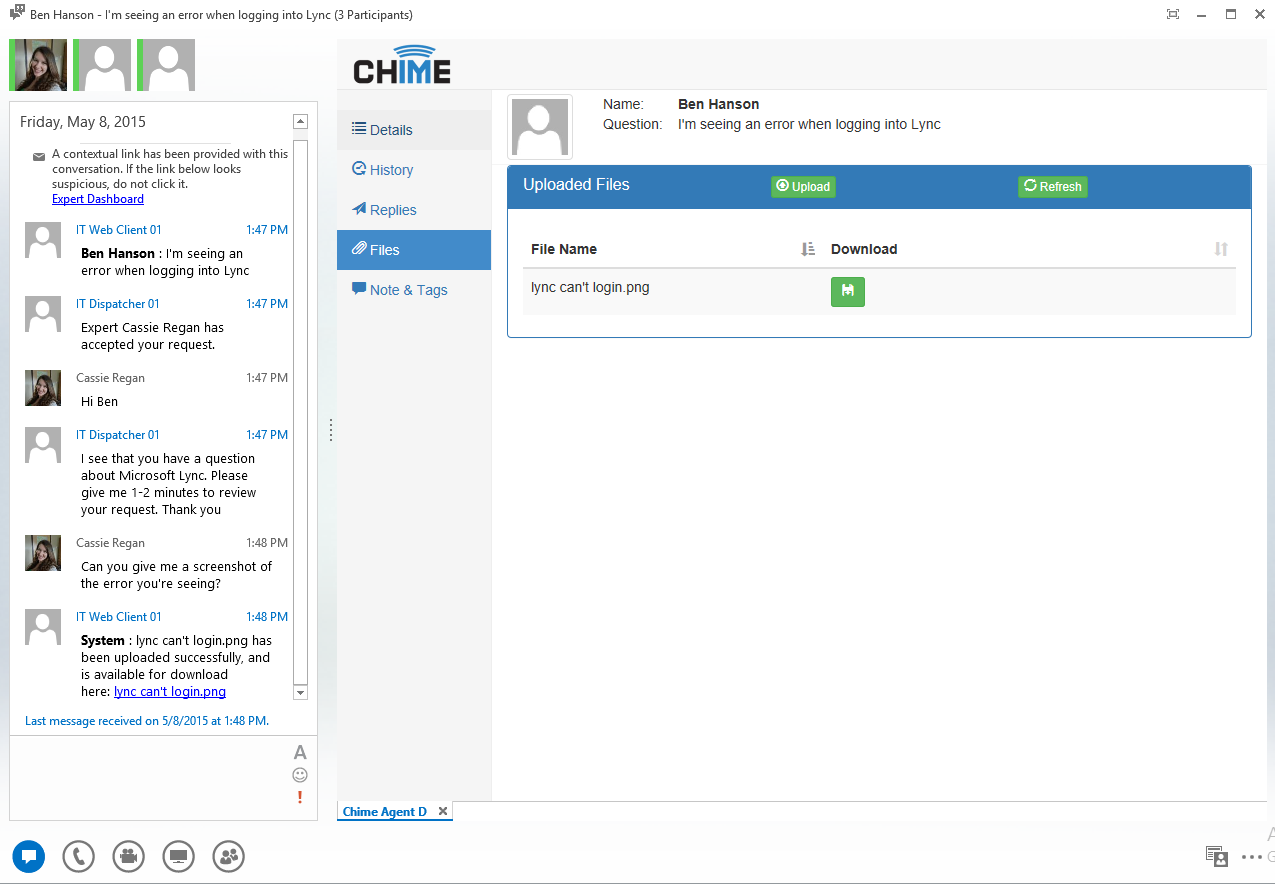Start a voice call with the phone icon

pyautogui.click(x=78, y=856)
